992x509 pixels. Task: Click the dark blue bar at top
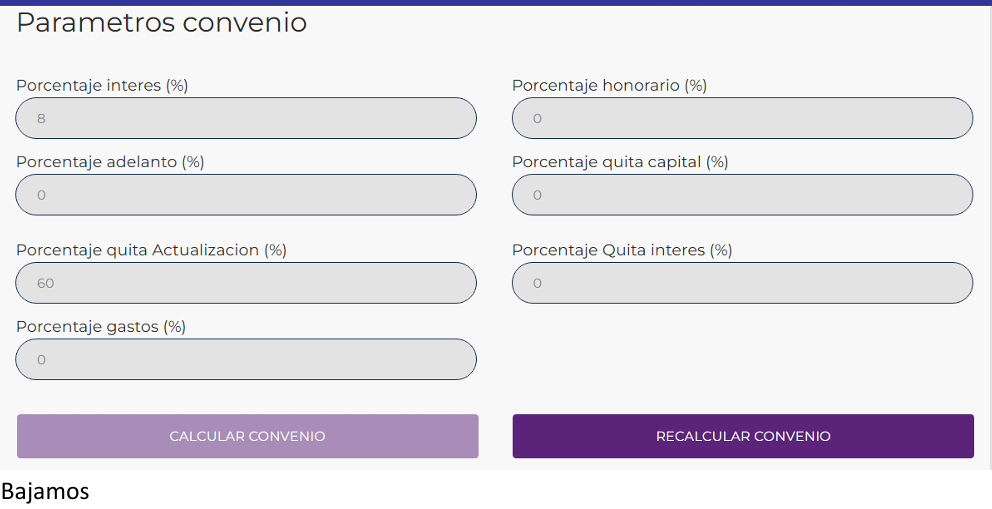496,2
